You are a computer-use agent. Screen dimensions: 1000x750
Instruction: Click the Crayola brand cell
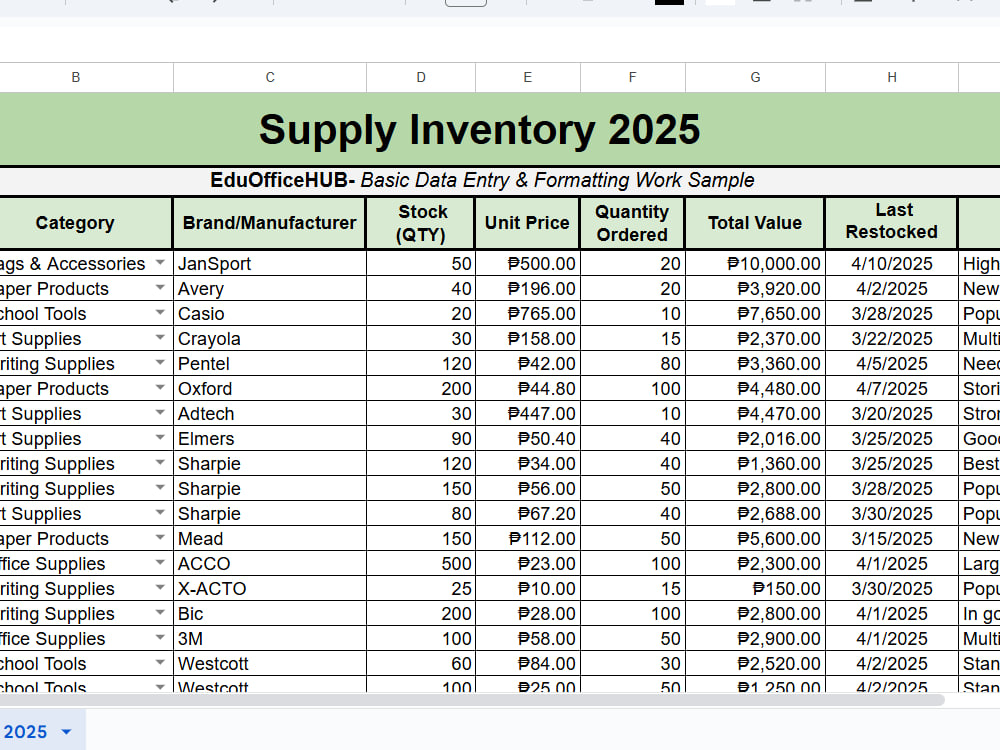click(270, 338)
